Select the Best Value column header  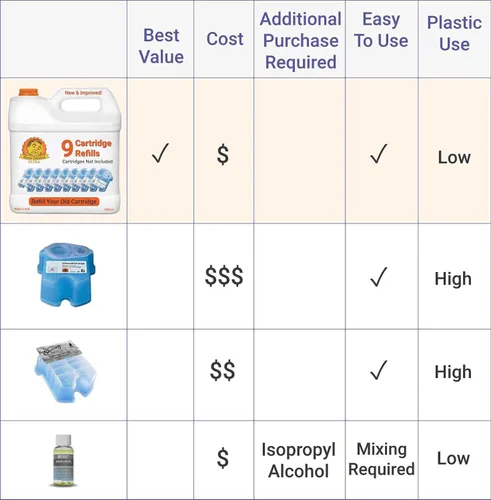tap(161, 46)
